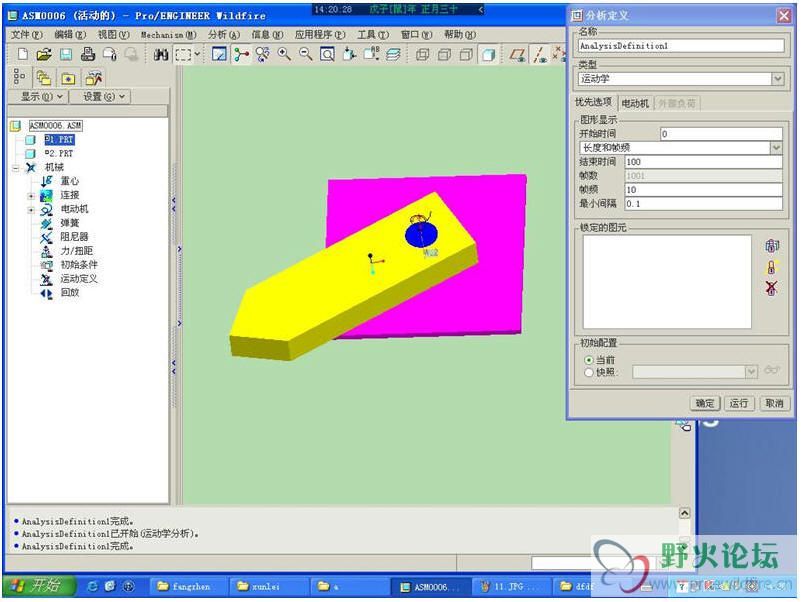Select P1.PRT in the model tree
Screen dimensions: 802x602
[59, 139]
